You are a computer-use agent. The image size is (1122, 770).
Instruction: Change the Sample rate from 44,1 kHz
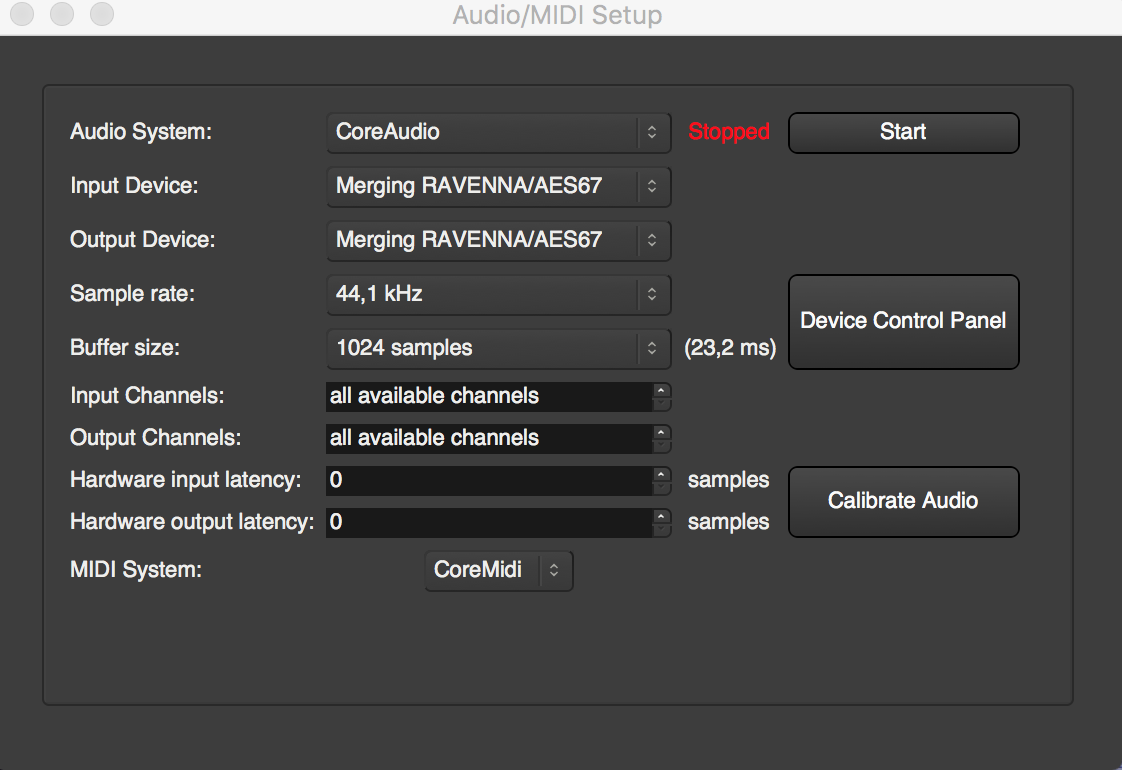[498, 294]
